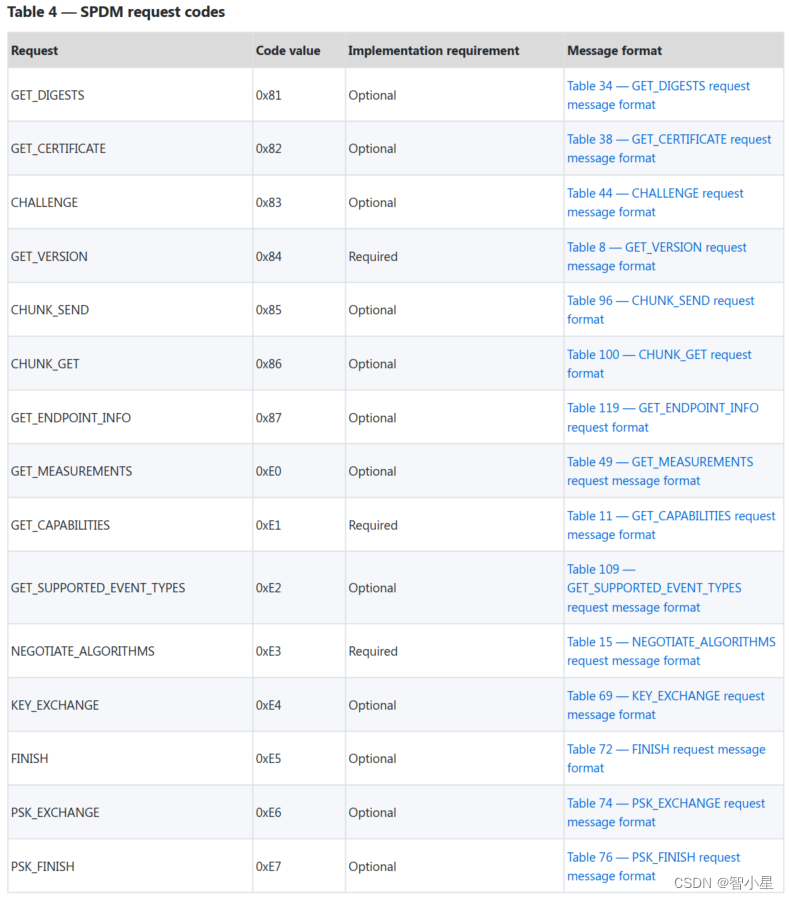The image size is (789, 899).
Task: Open Table 8 GET_VERSION request message format
Action: click(657, 256)
